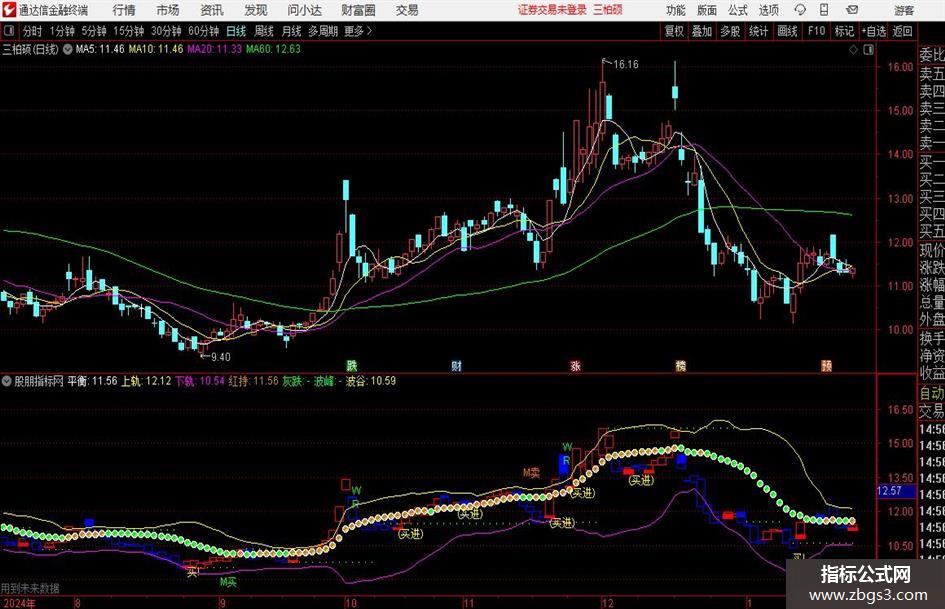Click the 游客 guest account label

pyautogui.click(x=903, y=10)
